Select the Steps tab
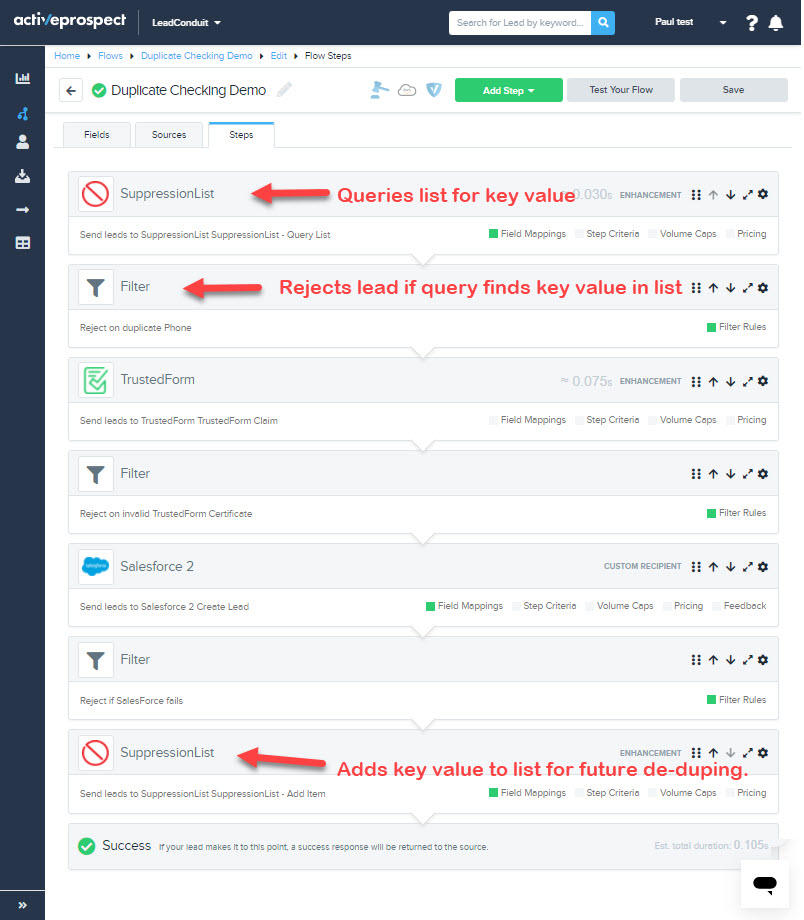The width and height of the screenshot is (804, 920). pyautogui.click(x=241, y=135)
